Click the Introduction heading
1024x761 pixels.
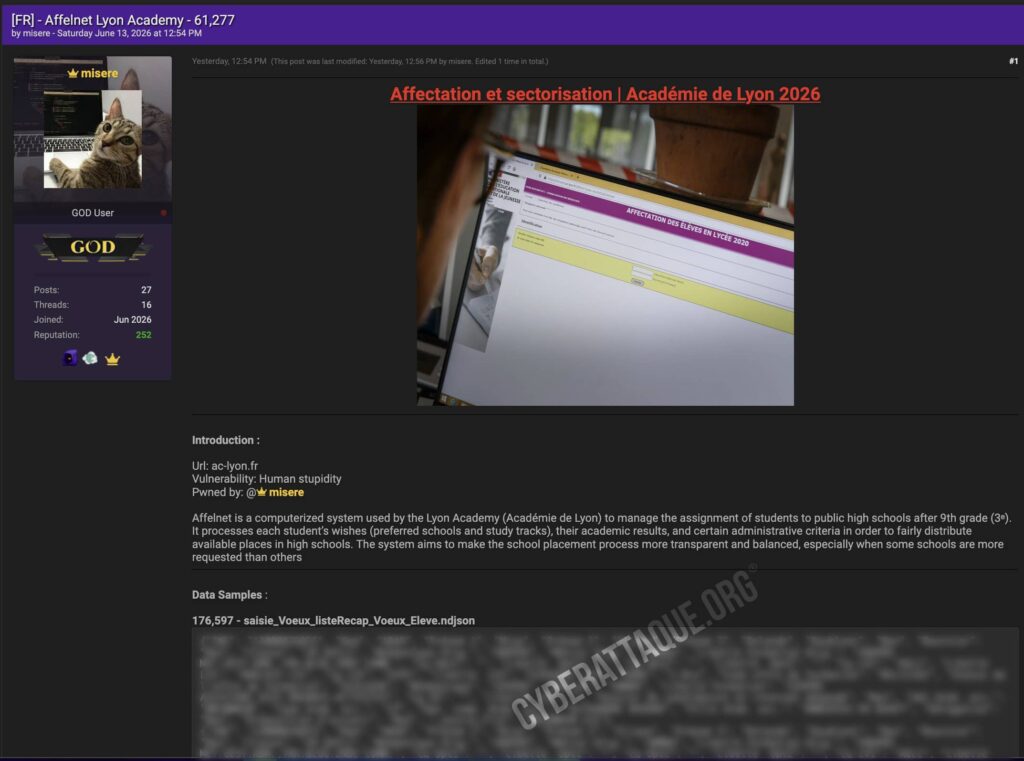pos(225,440)
